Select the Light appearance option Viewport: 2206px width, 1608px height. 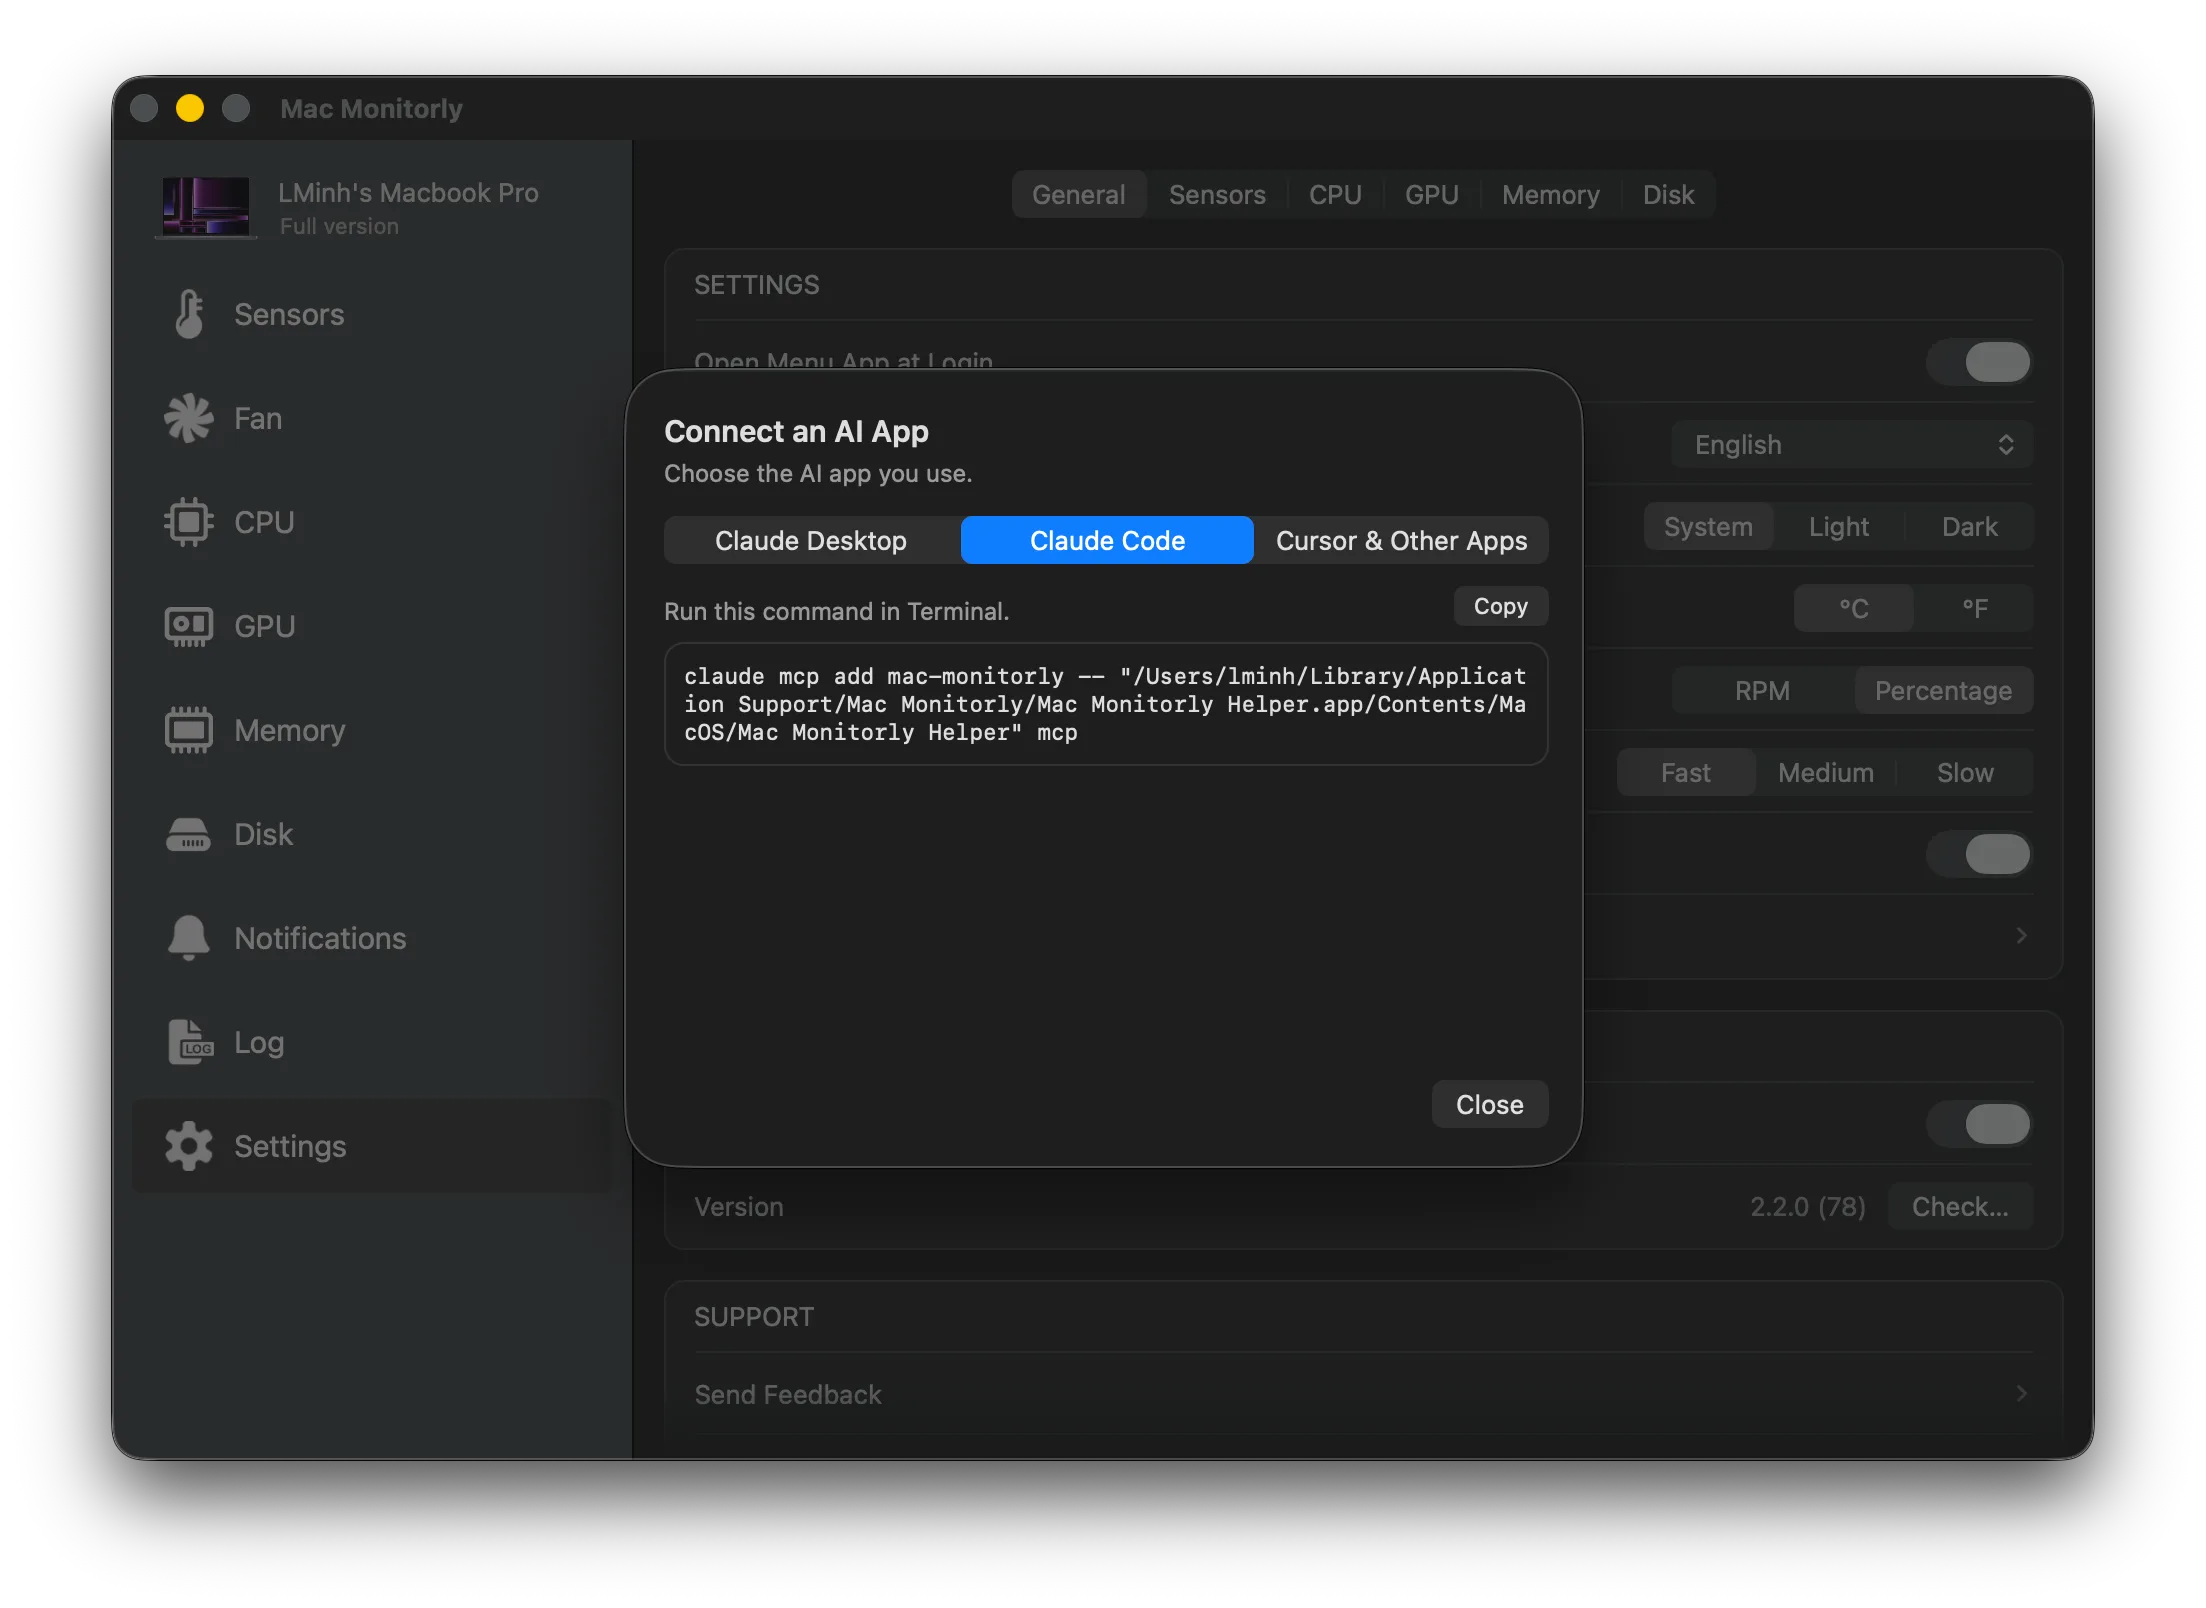pyautogui.click(x=1838, y=526)
